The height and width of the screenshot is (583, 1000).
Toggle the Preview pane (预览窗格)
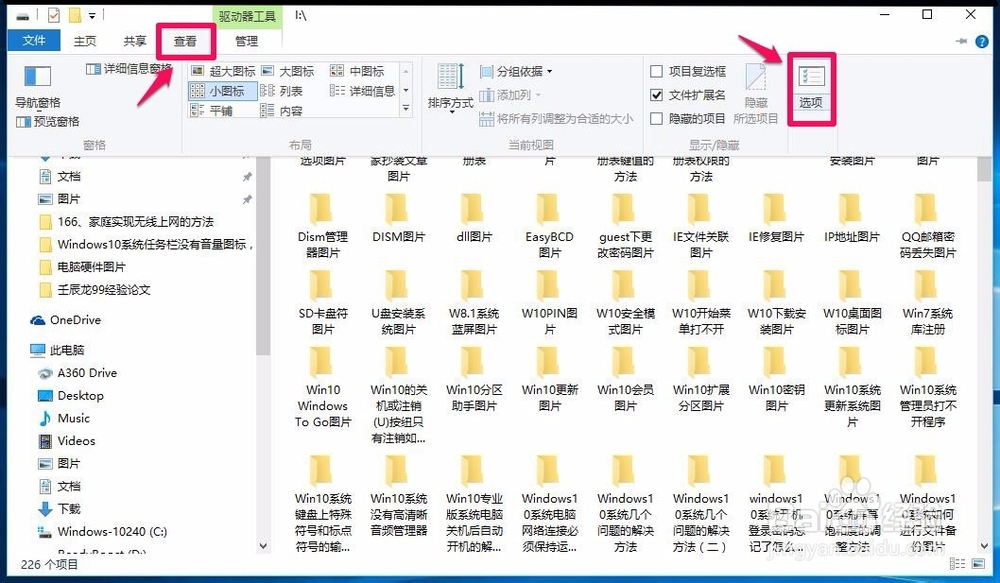coord(48,121)
